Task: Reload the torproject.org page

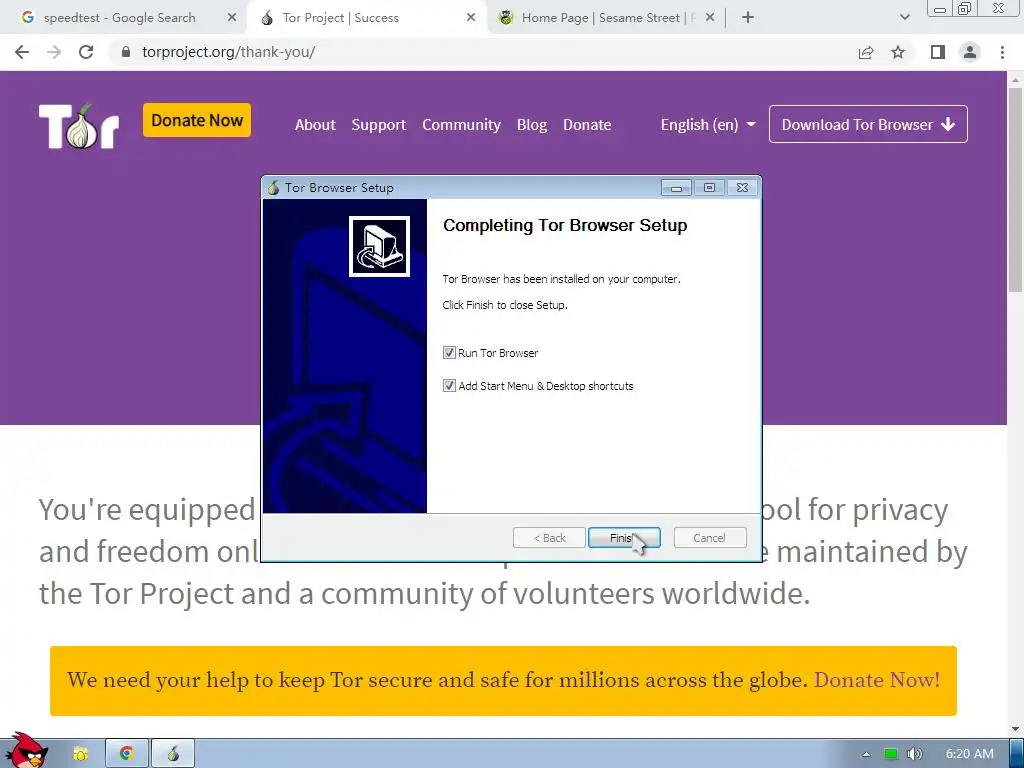Action: [x=86, y=52]
